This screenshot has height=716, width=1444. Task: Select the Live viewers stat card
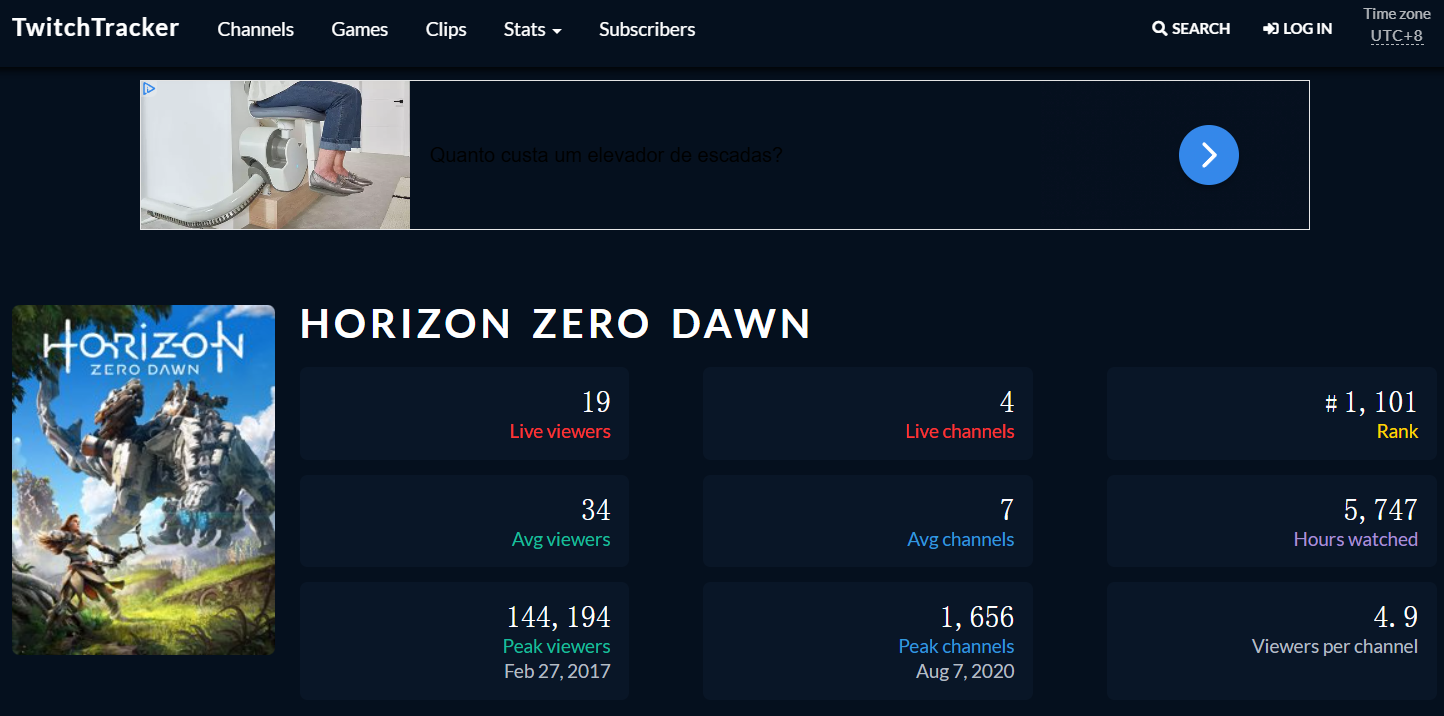click(x=464, y=414)
